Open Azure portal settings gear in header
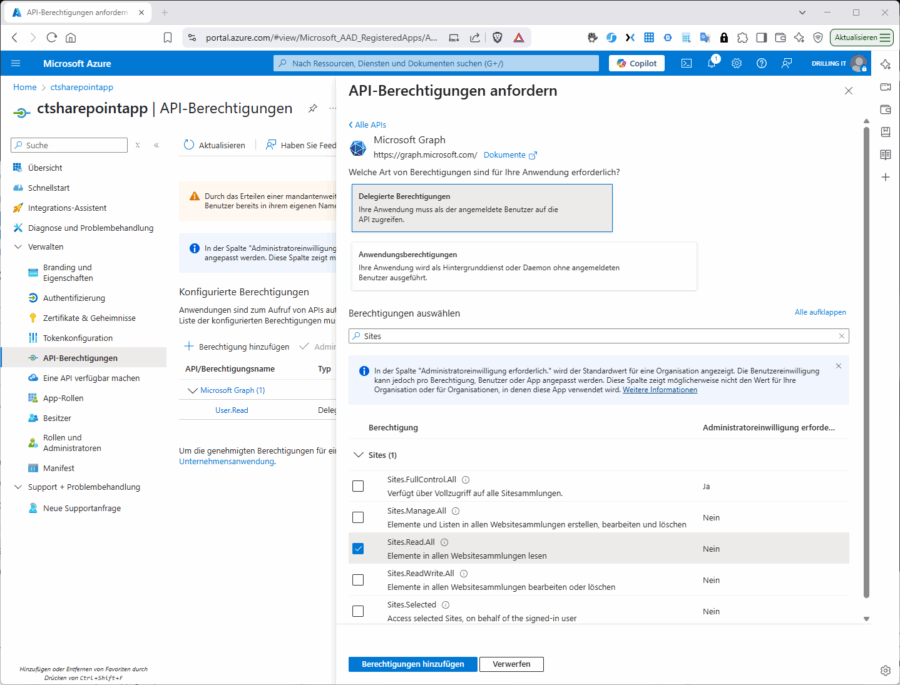Viewport: 900px width, 685px height. point(736,63)
